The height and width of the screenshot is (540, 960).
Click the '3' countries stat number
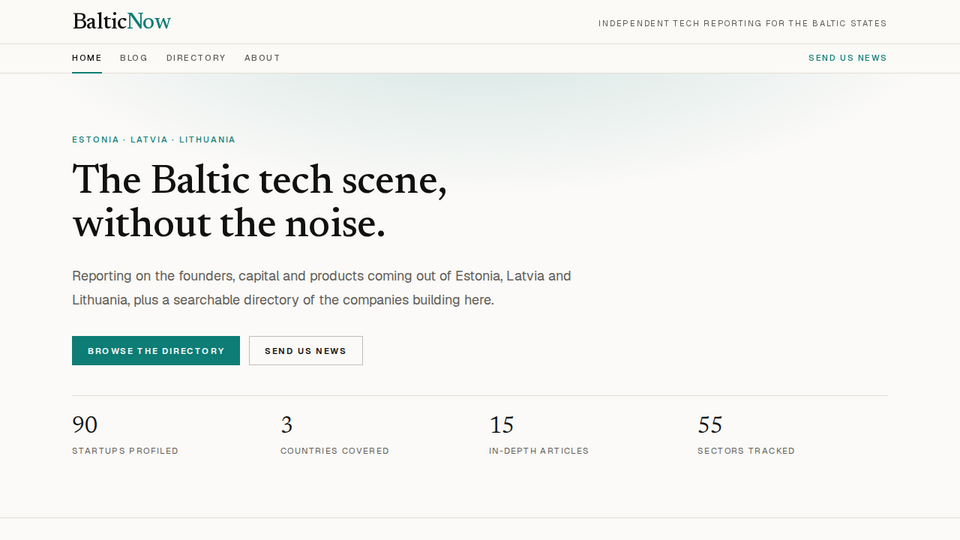pyautogui.click(x=287, y=425)
